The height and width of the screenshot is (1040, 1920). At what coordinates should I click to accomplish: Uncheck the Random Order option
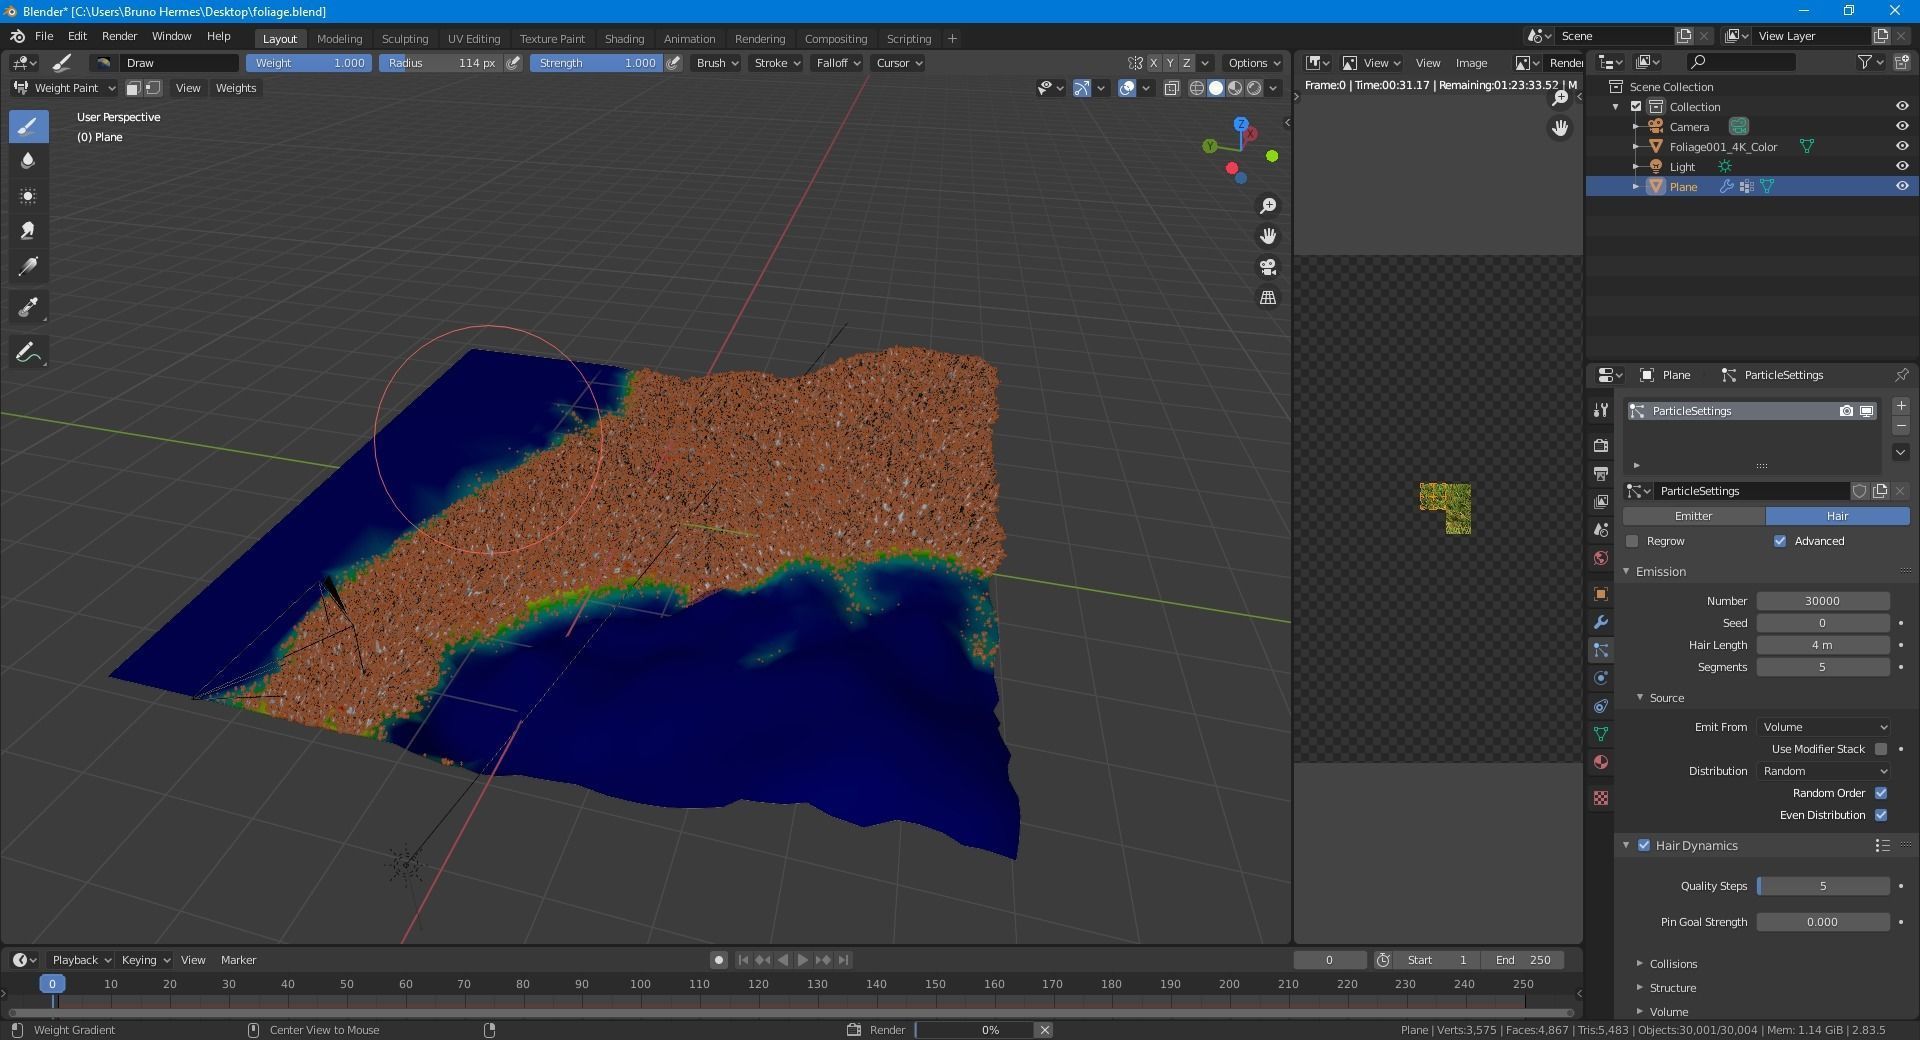coord(1881,793)
